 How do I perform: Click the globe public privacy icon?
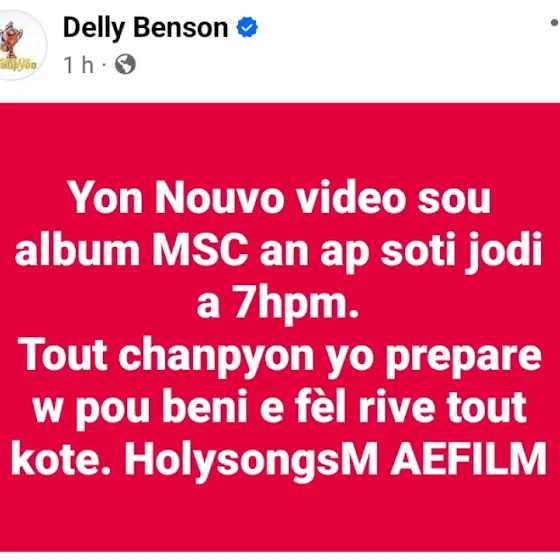125,64
